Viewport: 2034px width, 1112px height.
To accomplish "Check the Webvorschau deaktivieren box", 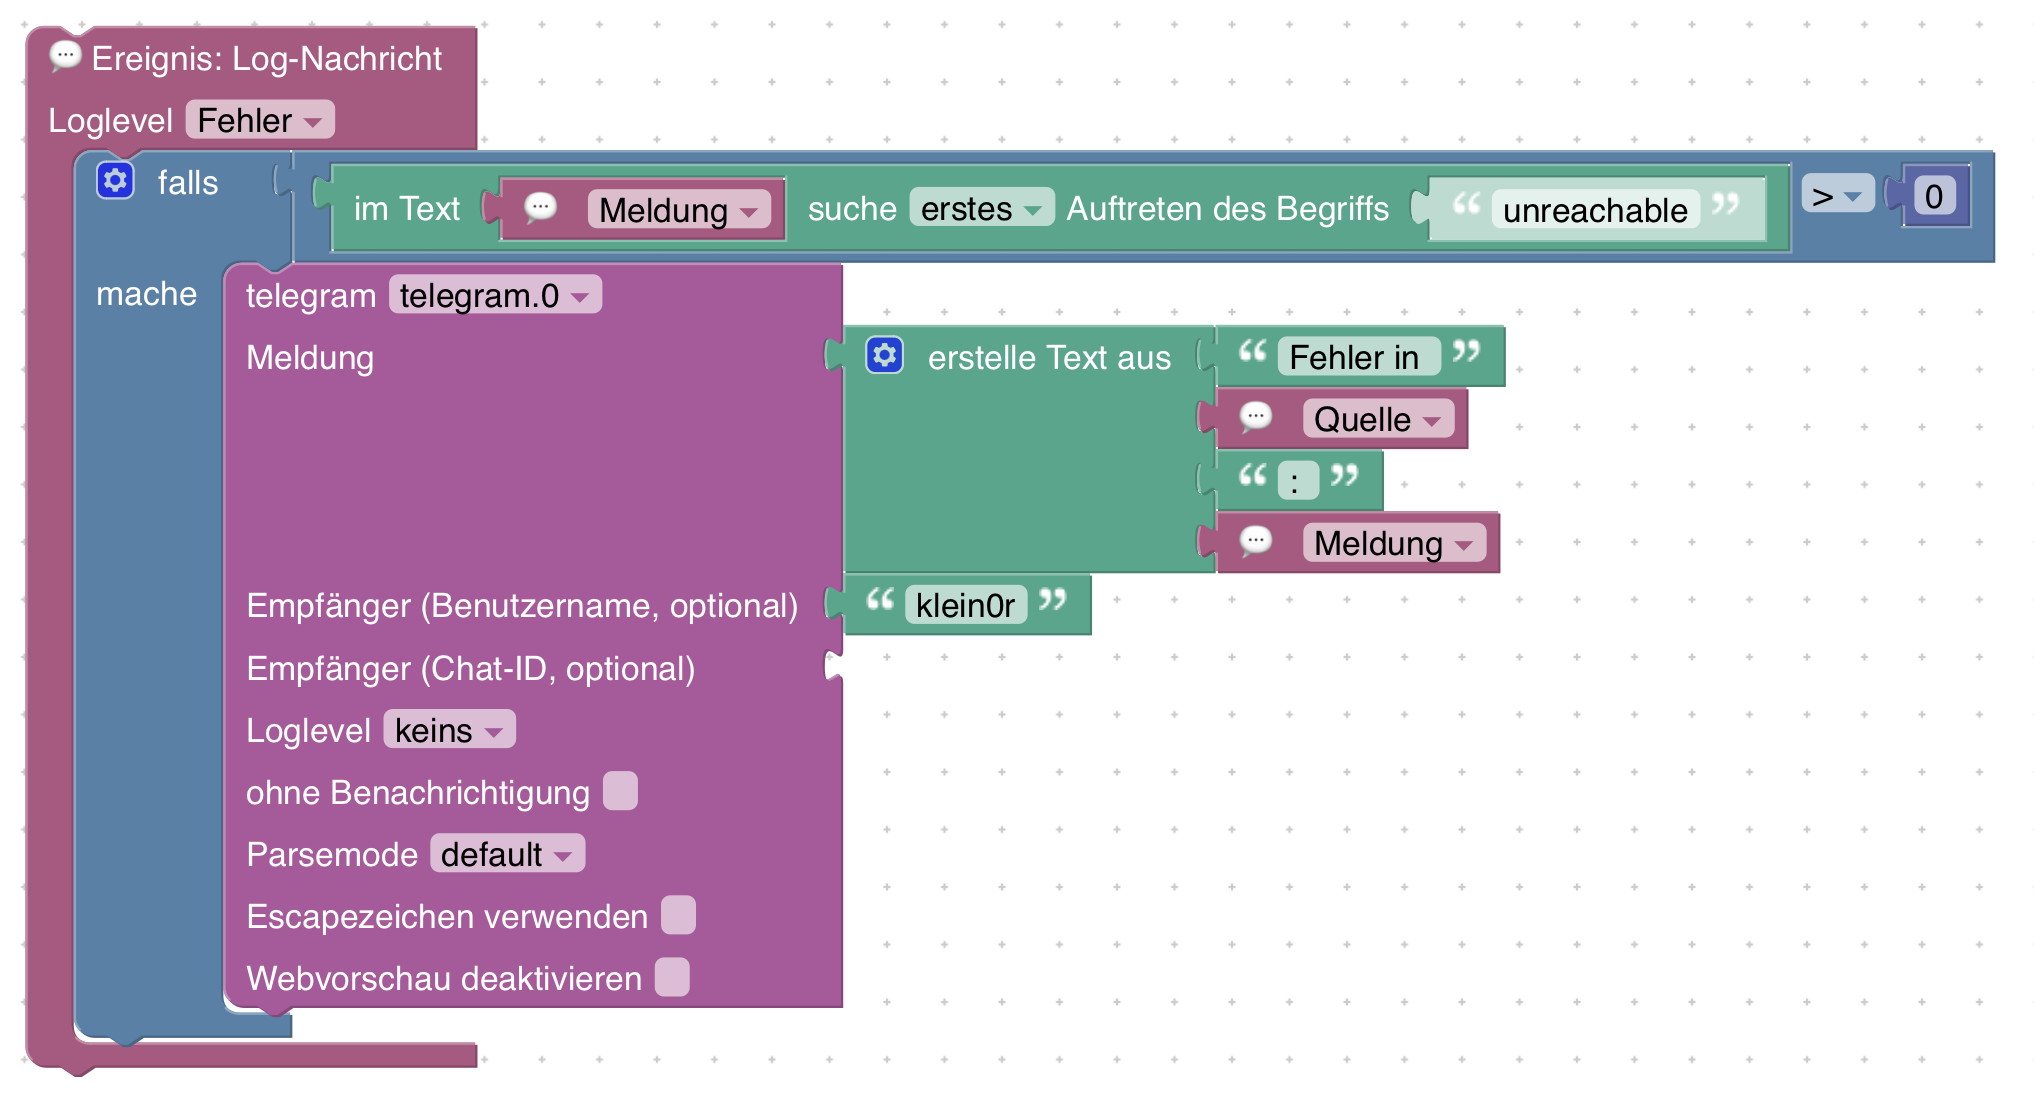I will coord(672,977).
